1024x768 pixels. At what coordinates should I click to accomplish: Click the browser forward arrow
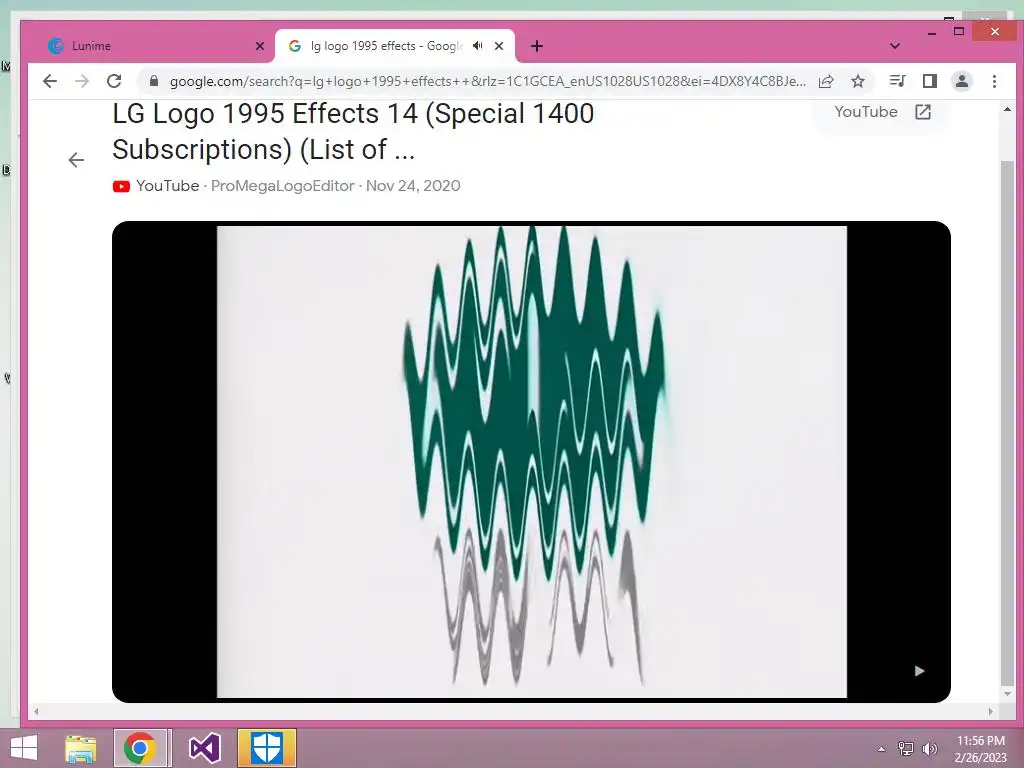coord(82,81)
